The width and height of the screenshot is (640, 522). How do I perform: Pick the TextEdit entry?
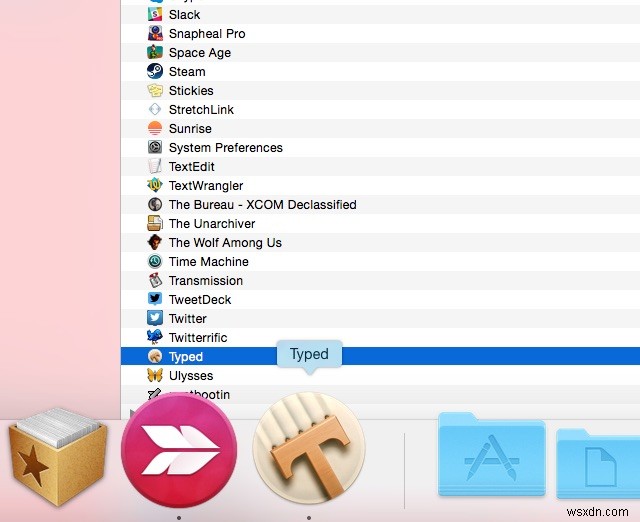[x=191, y=167]
